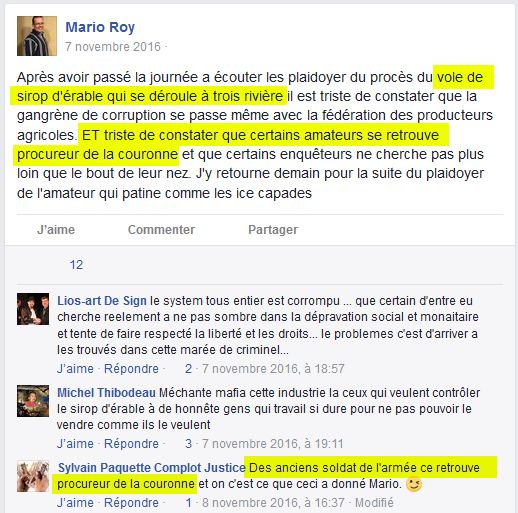
Task: View the 12 reactions count
Action: pyautogui.click(x=76, y=265)
